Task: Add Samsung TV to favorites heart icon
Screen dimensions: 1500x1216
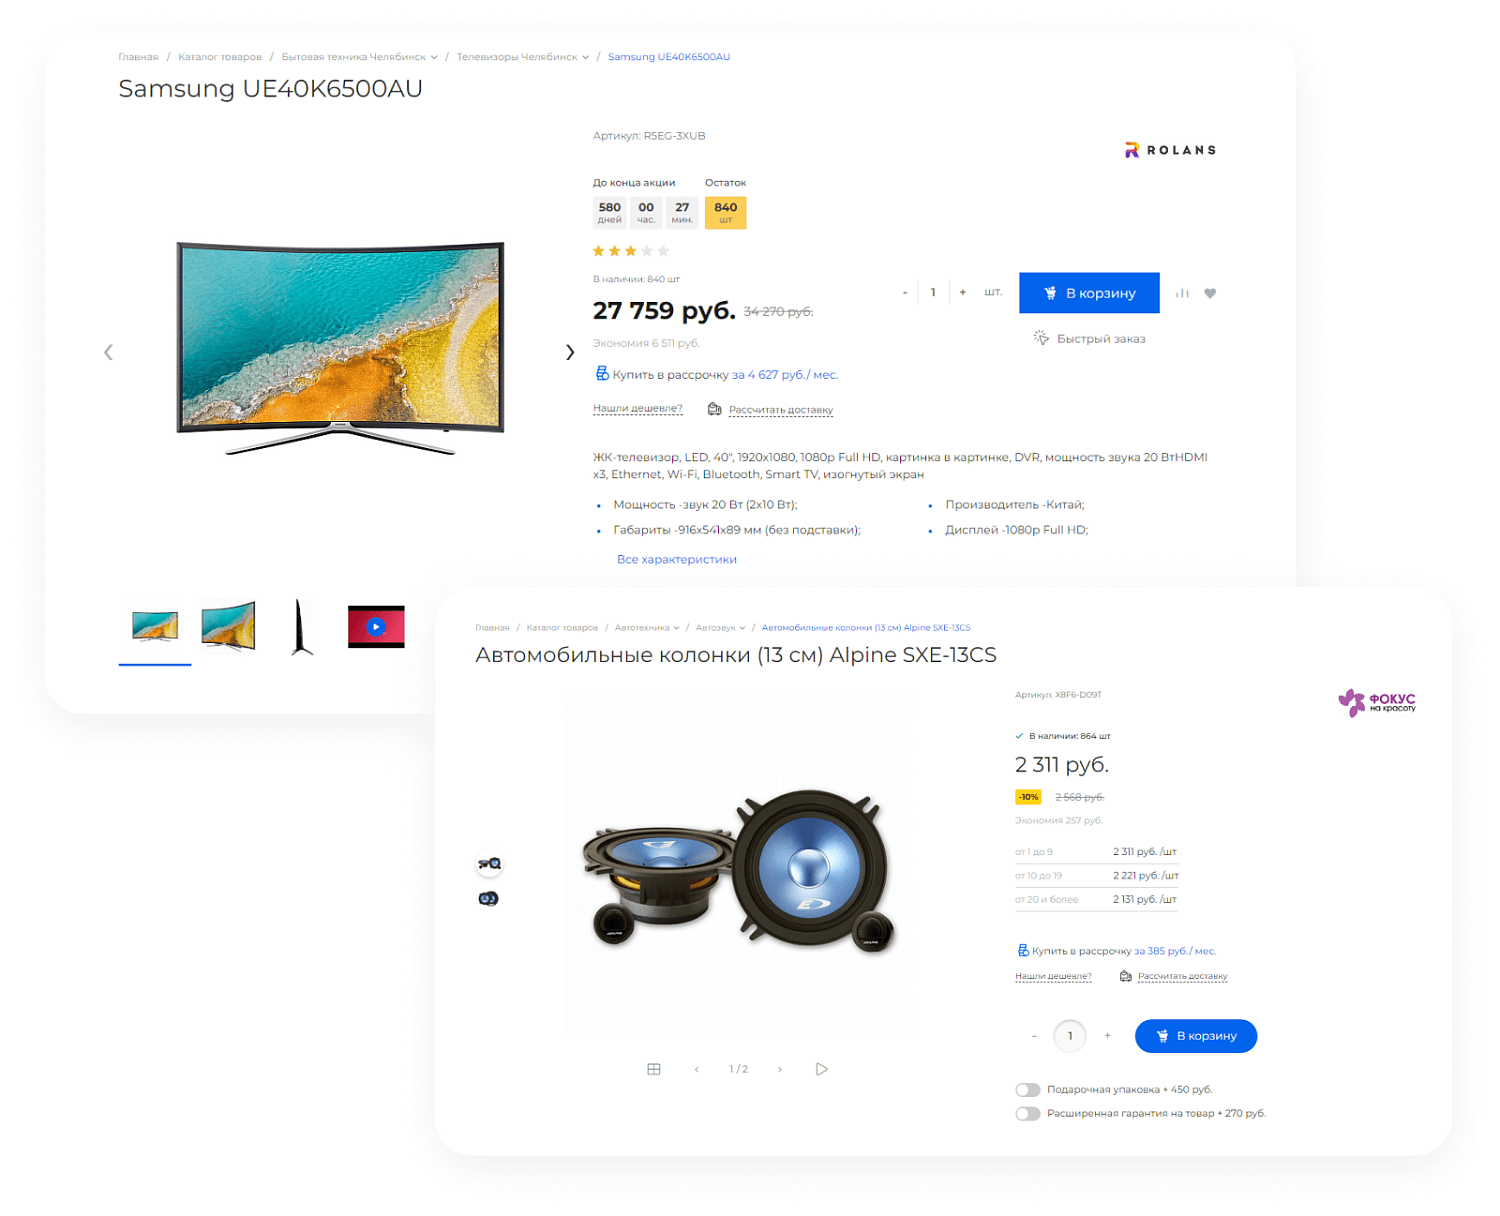Action: 1210,293
